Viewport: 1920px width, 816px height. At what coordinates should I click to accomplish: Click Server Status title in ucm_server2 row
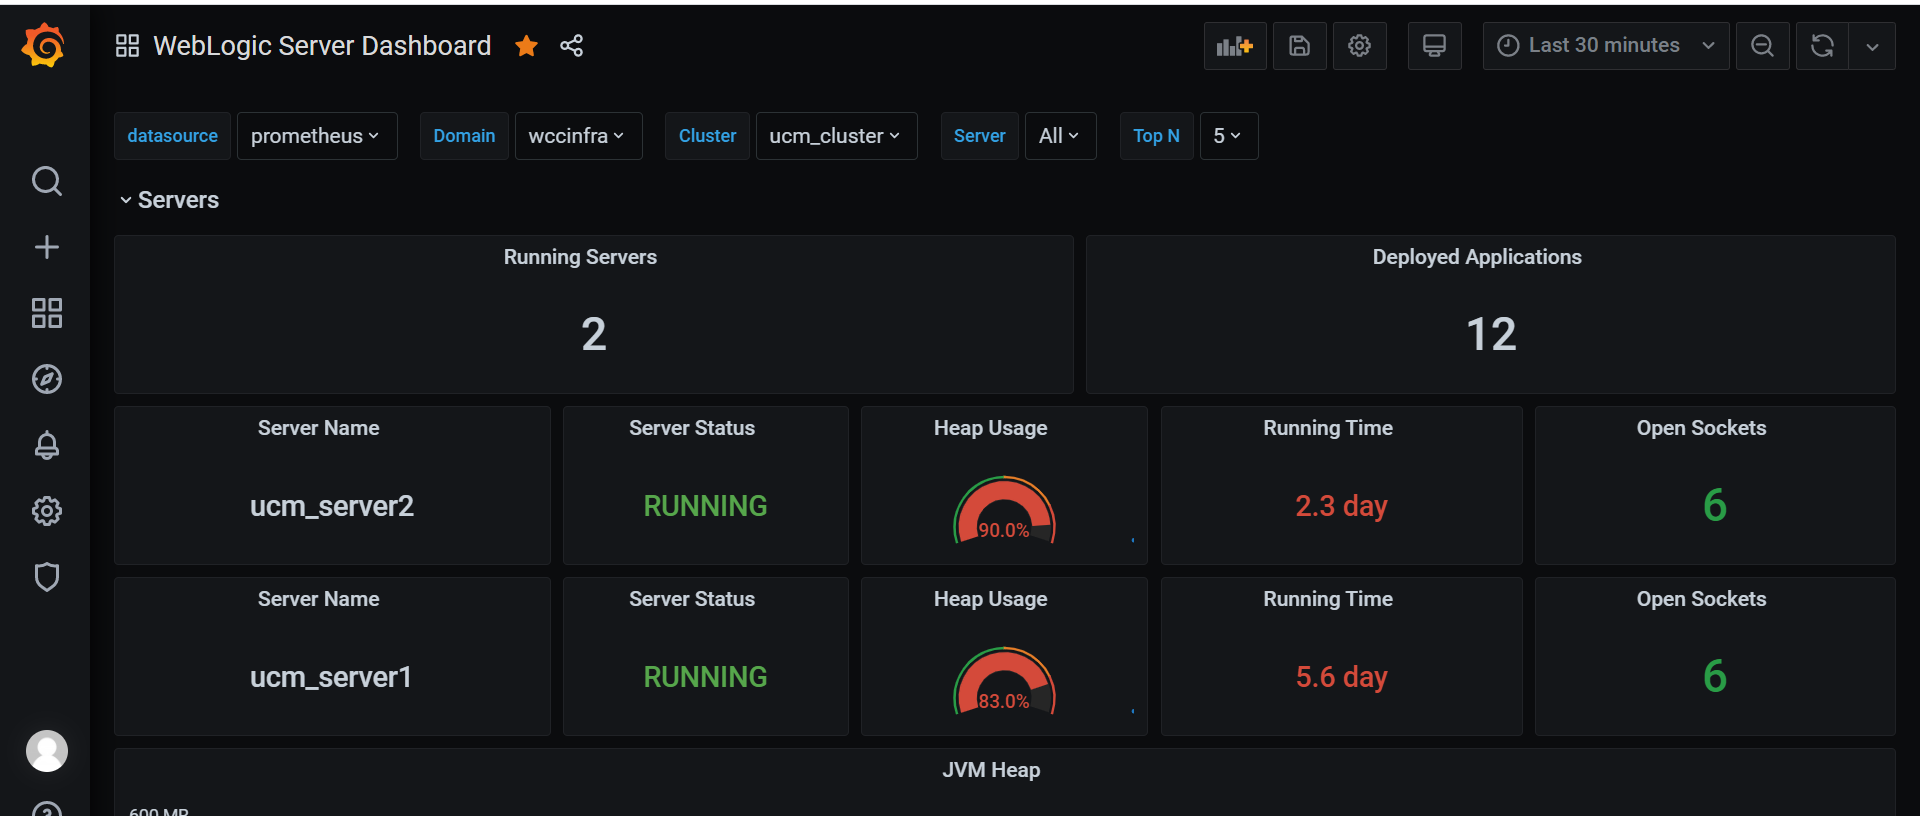[692, 428]
